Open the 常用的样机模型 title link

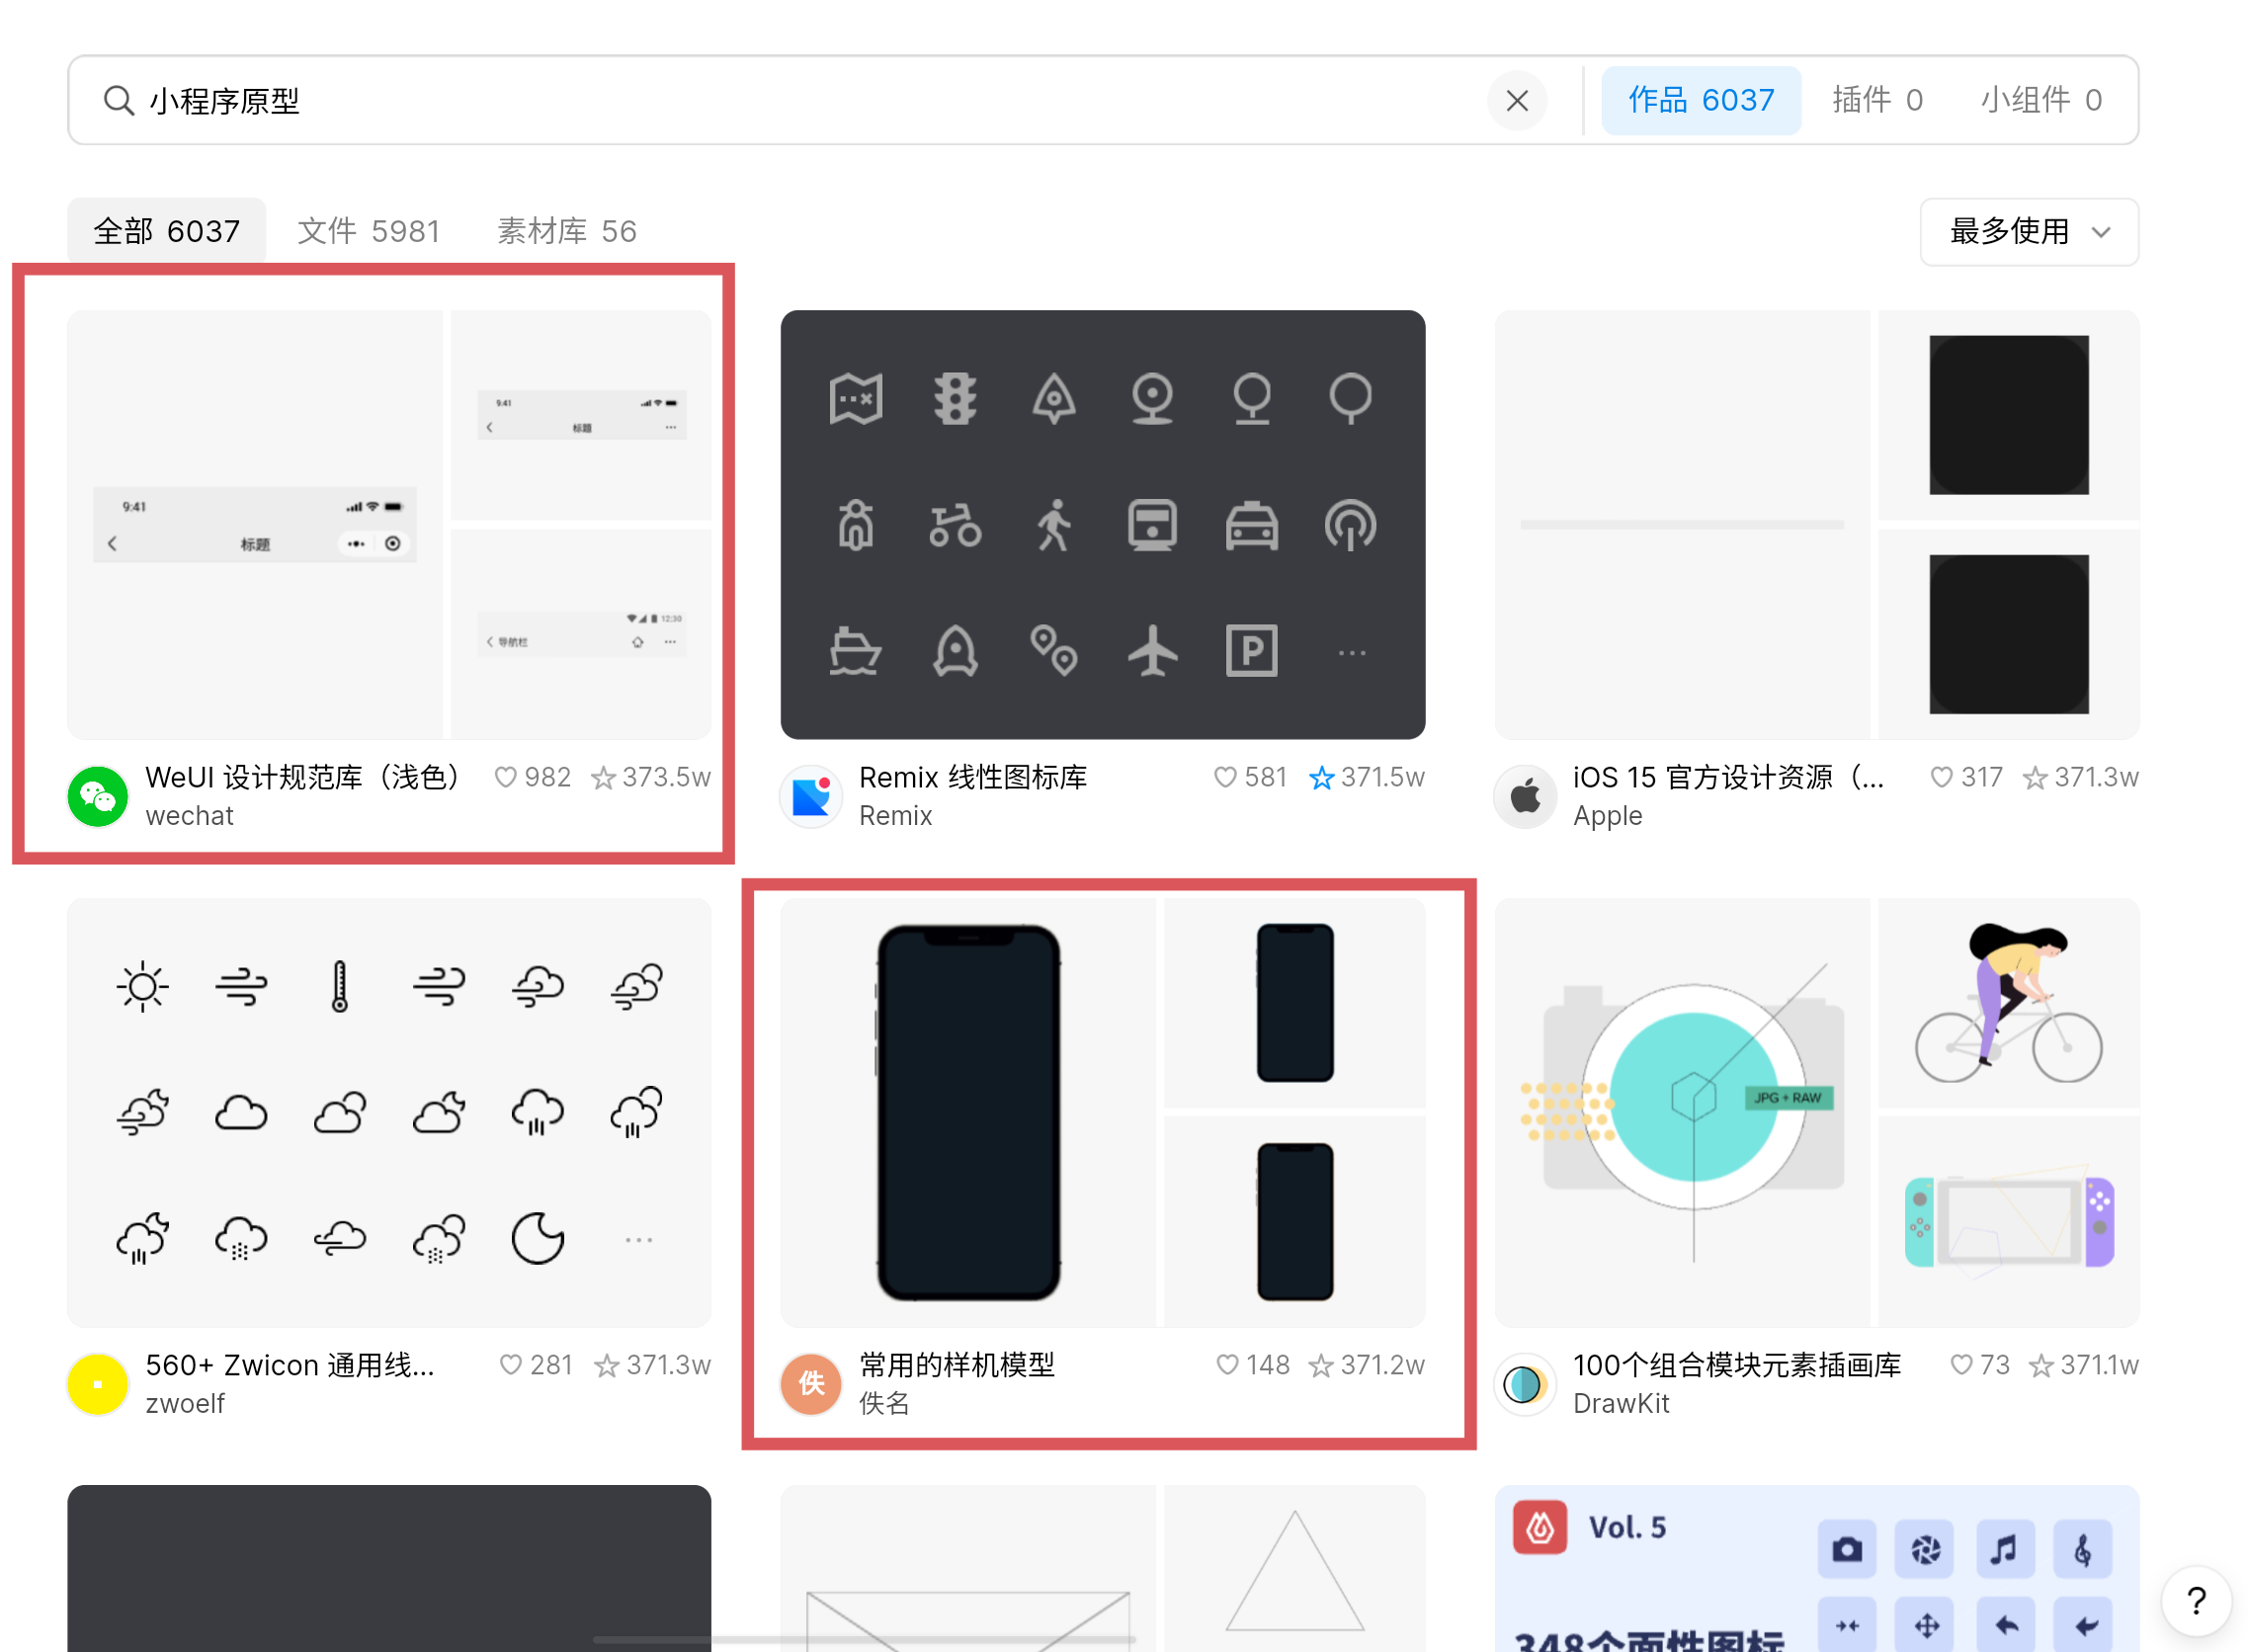[x=957, y=1365]
